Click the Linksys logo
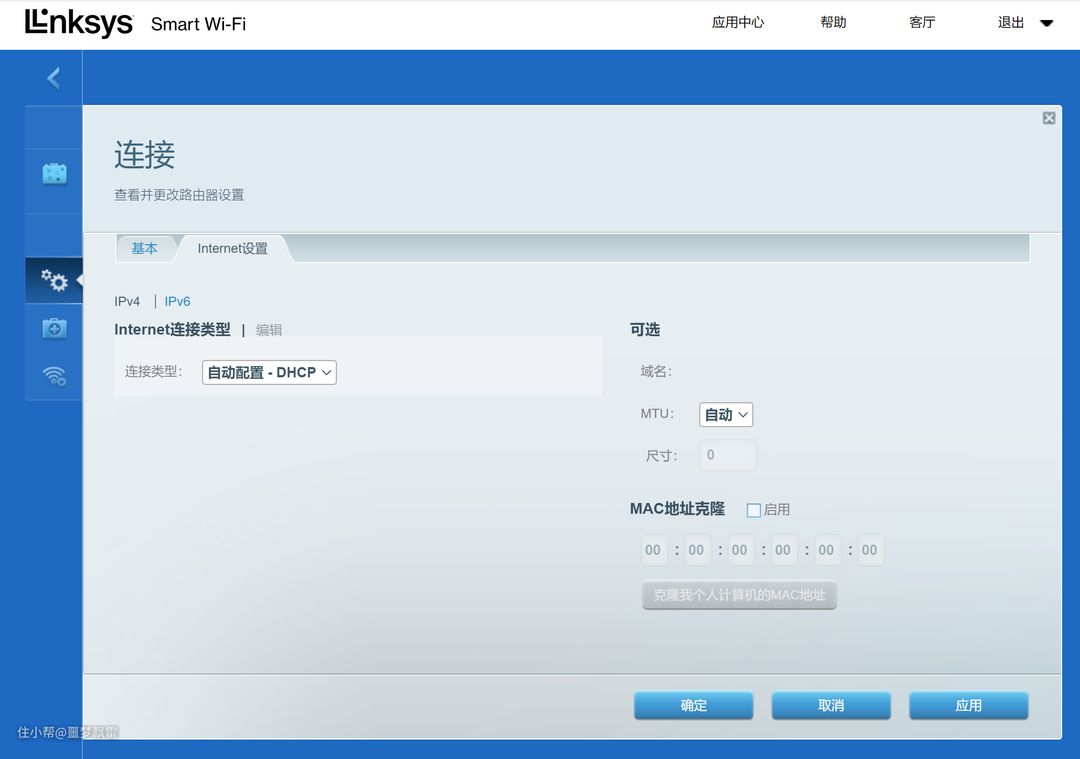This screenshot has width=1080, height=759. point(79,23)
